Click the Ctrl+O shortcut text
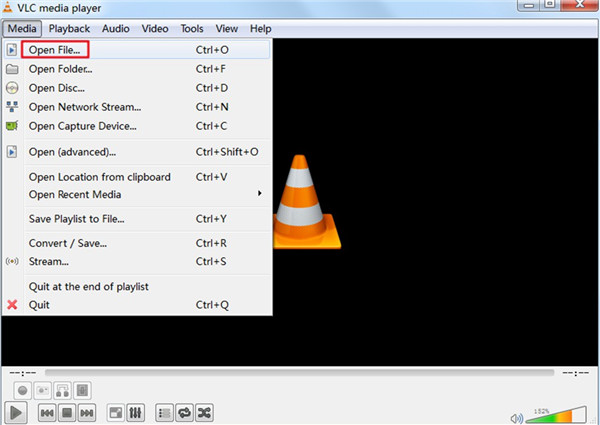 212,50
